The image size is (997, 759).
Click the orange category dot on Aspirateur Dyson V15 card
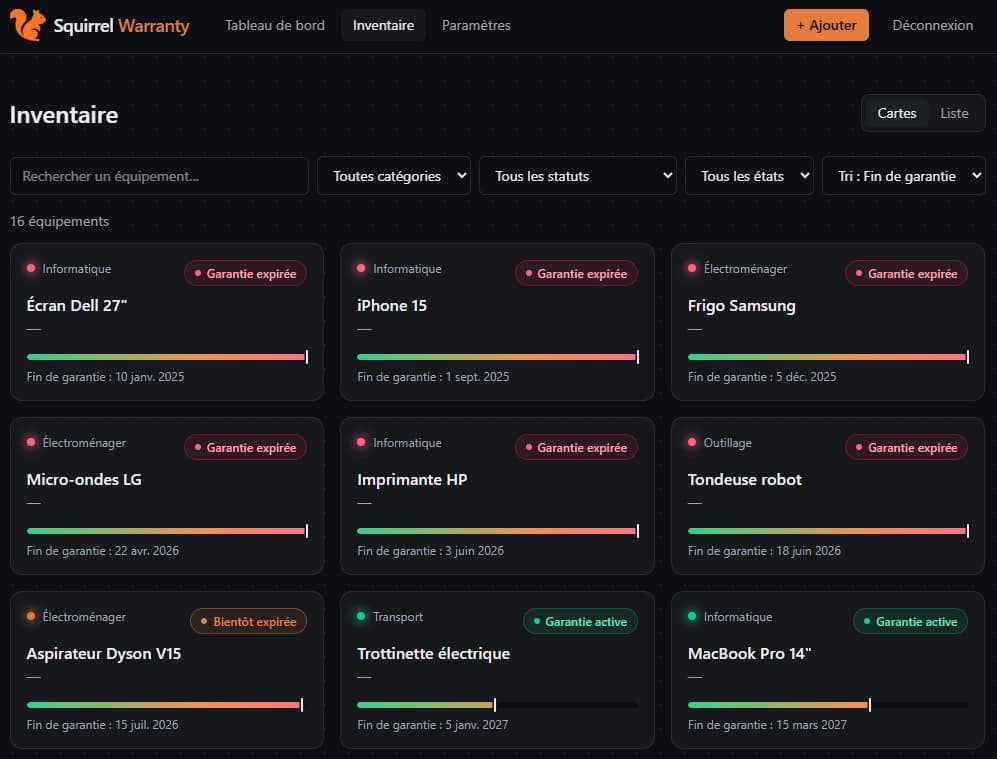pos(31,616)
